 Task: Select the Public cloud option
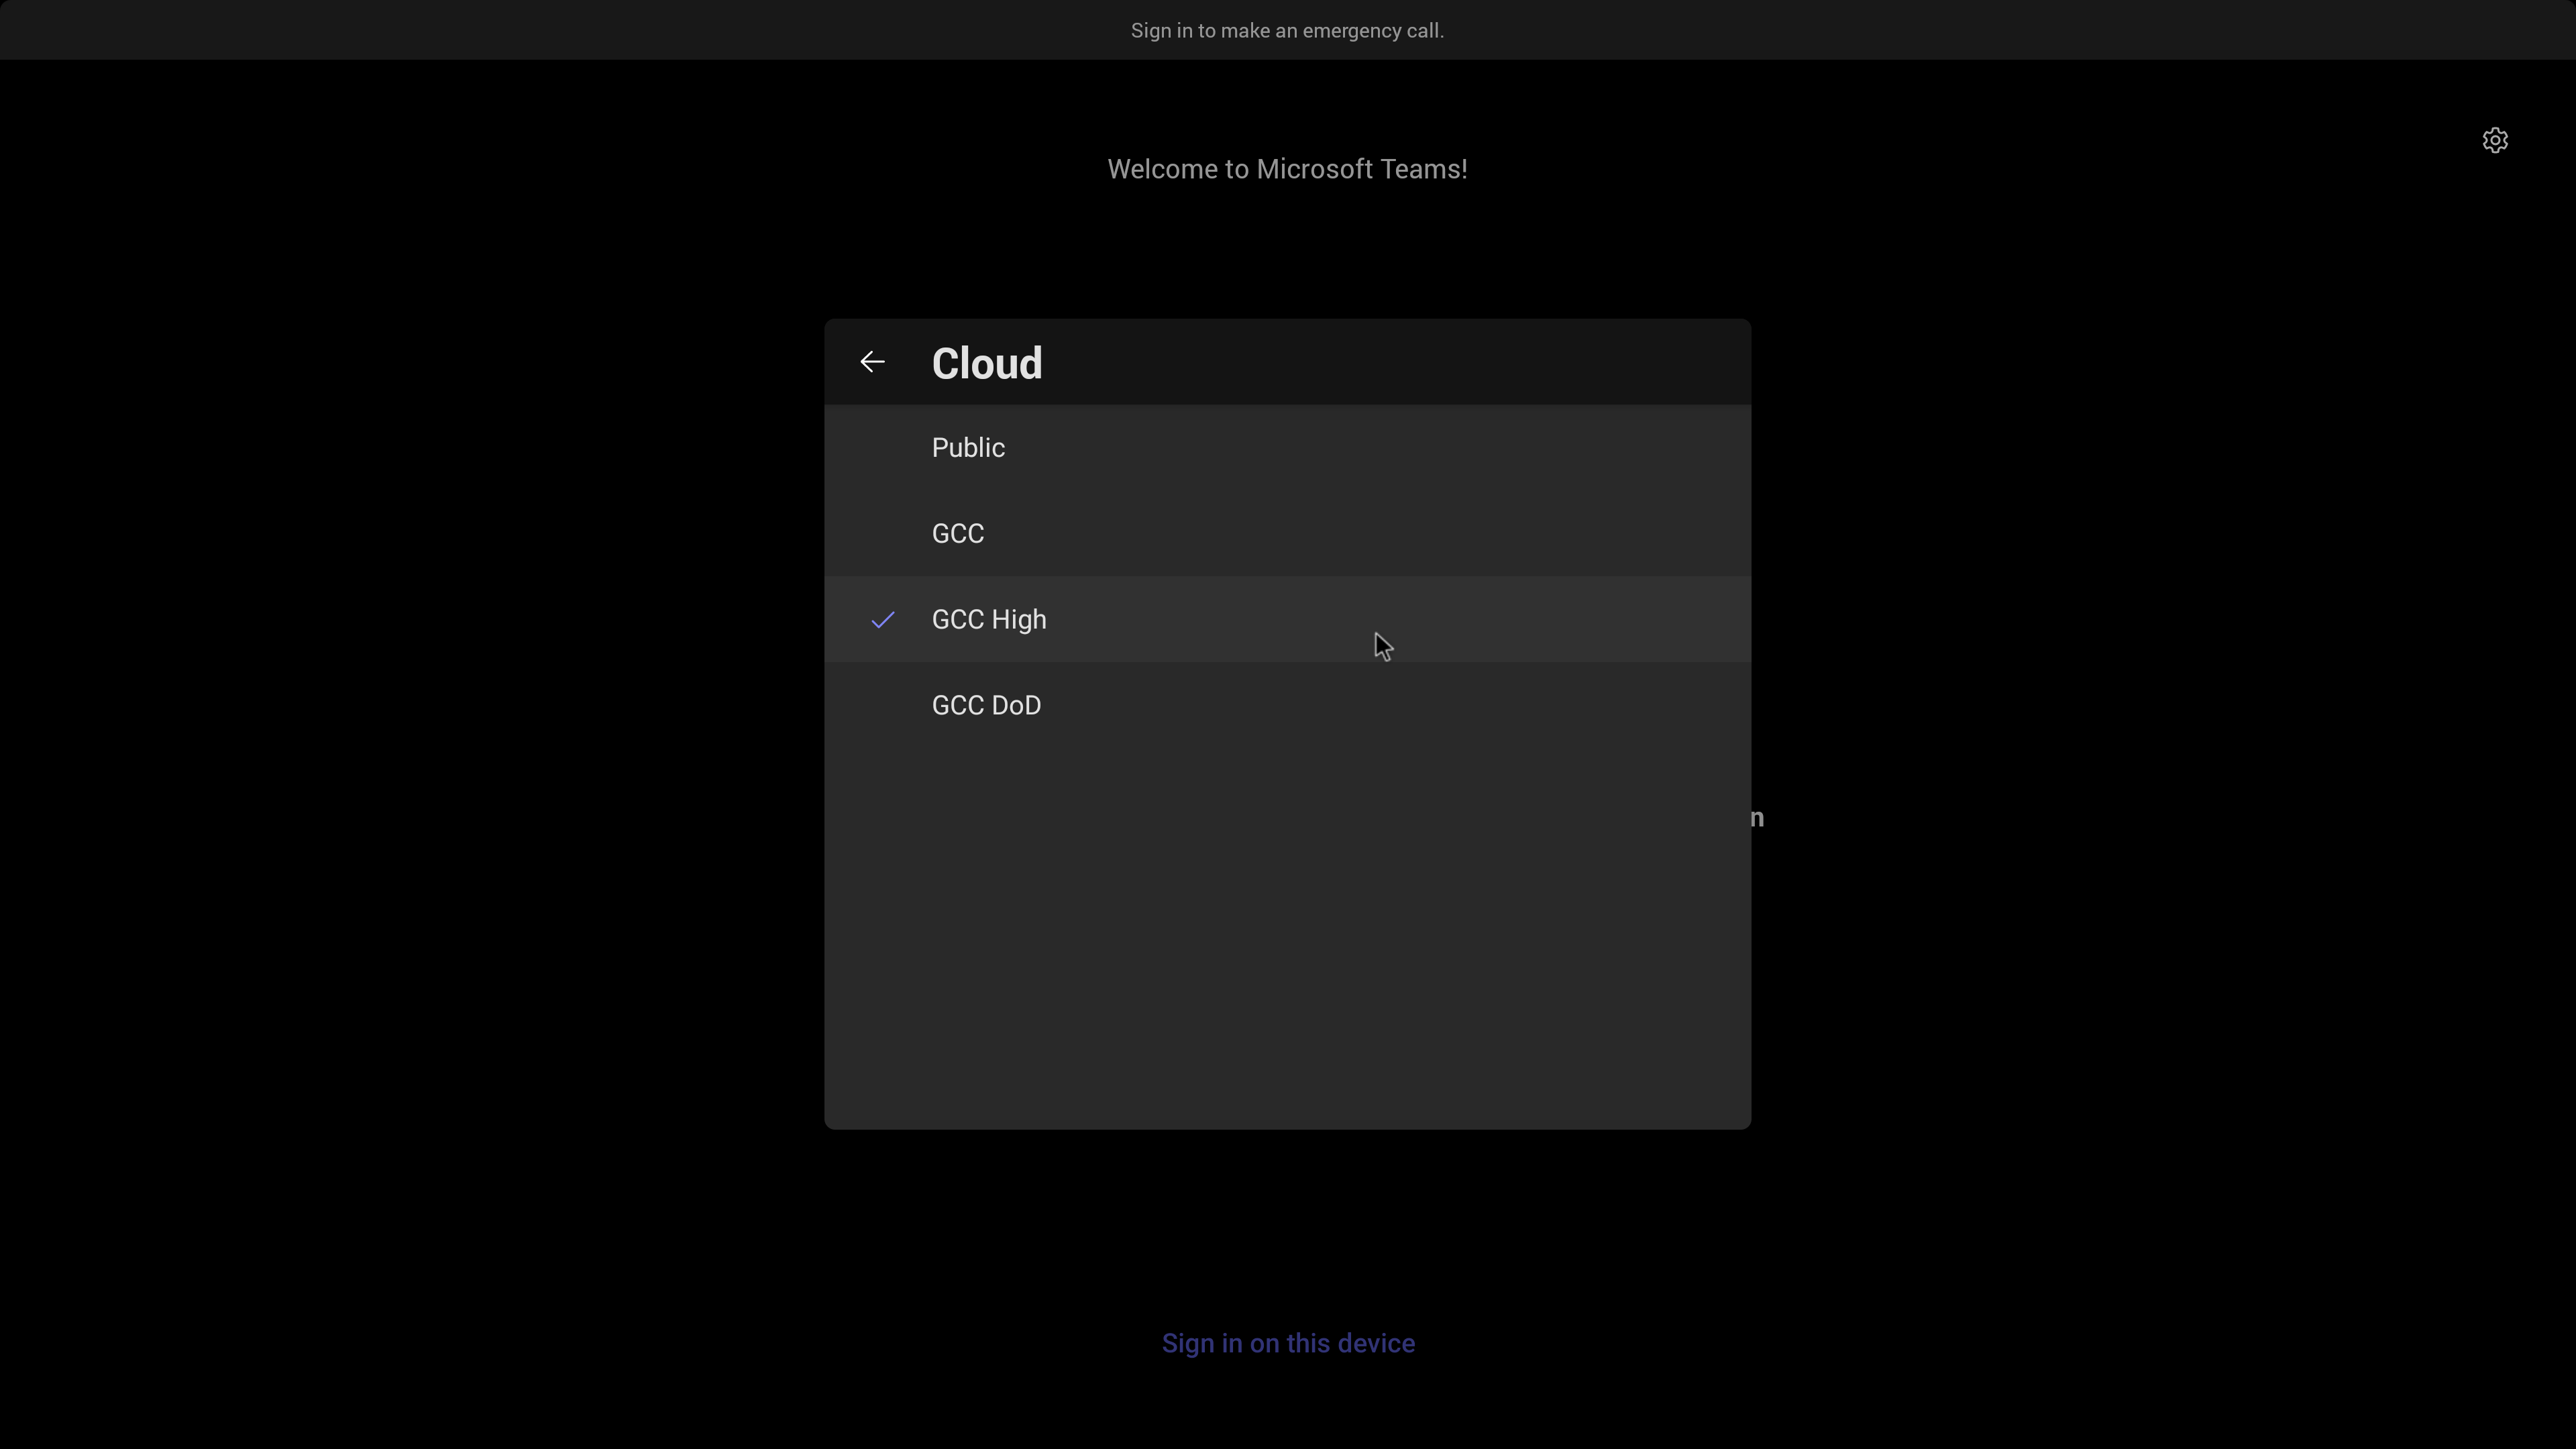pos(967,447)
